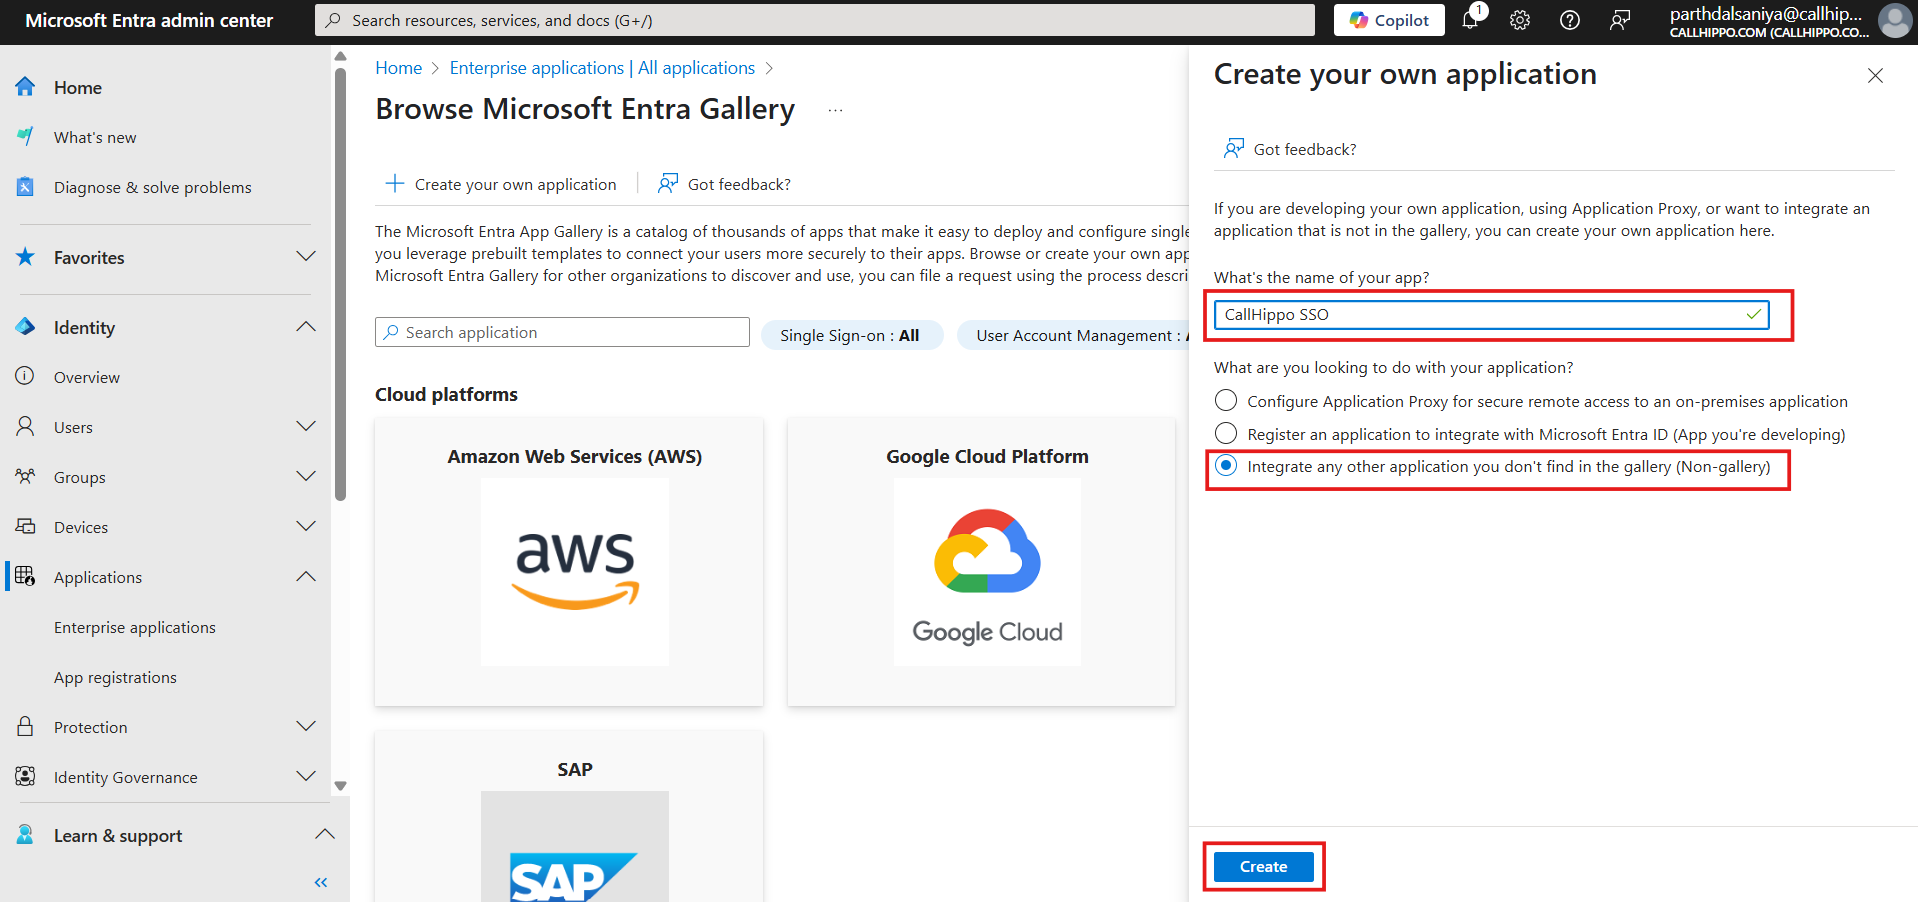Click Got feedback in the Create your own application panel

(1290, 149)
